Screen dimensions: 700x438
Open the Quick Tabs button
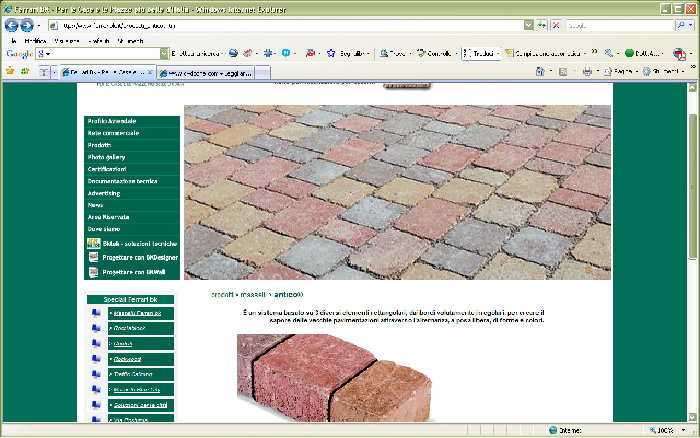[44, 72]
